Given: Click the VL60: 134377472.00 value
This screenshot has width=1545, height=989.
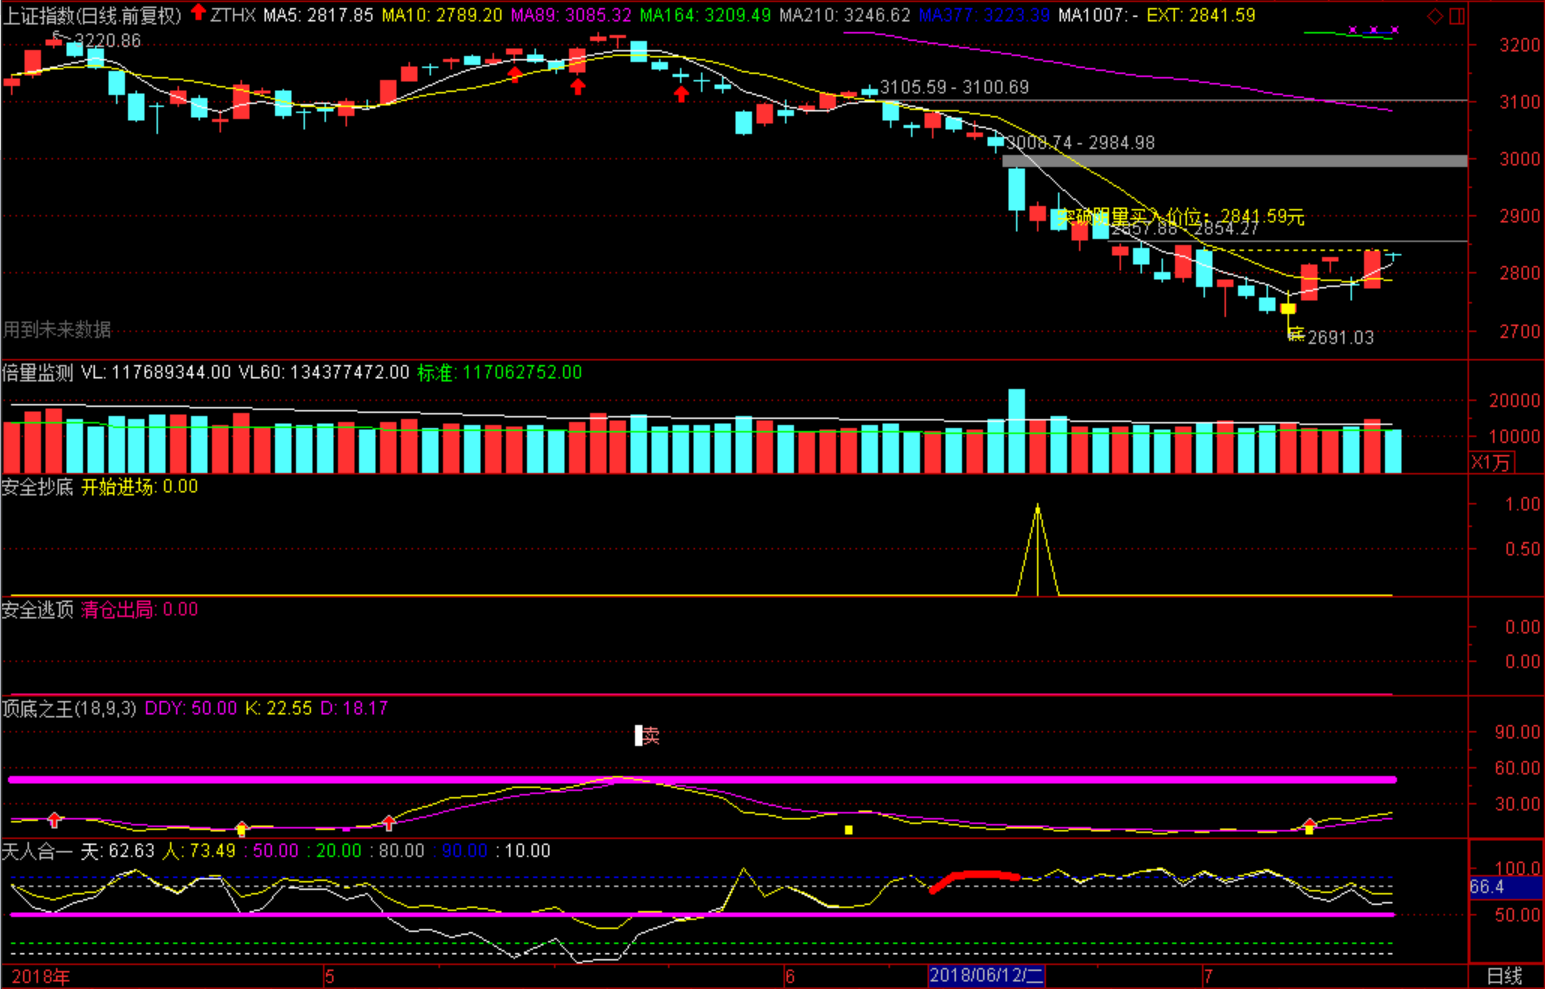Looking at the screenshot, I should click(x=324, y=372).
